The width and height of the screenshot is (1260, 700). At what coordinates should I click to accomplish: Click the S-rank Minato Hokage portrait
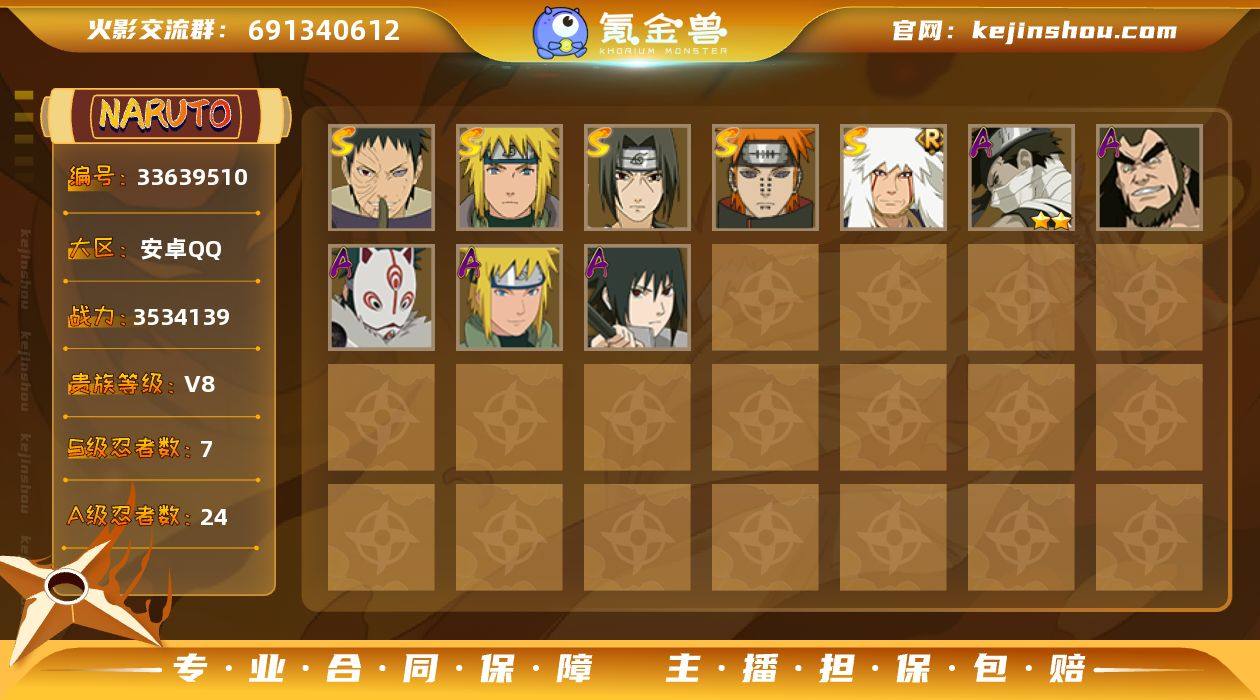point(509,178)
